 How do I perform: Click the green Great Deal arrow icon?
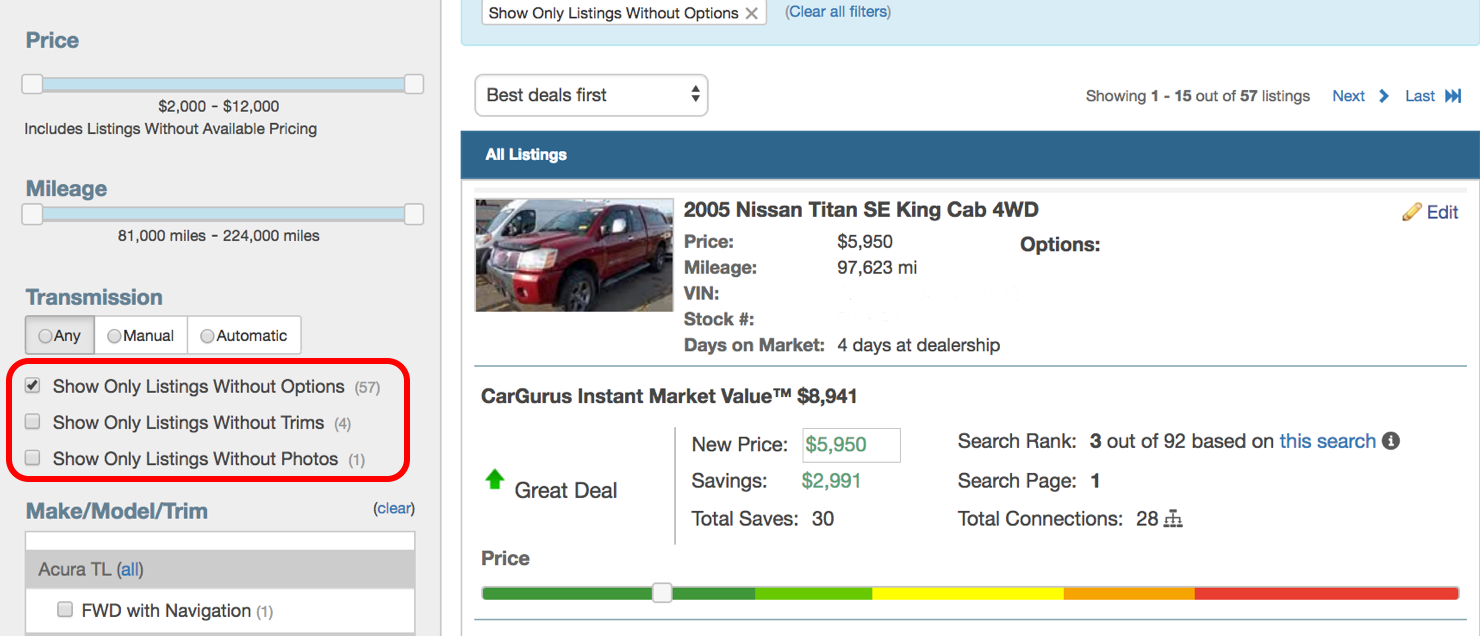(x=494, y=480)
